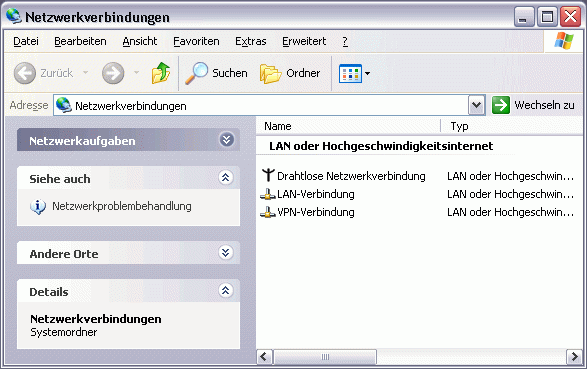Open the Favoriten menu

pos(196,41)
